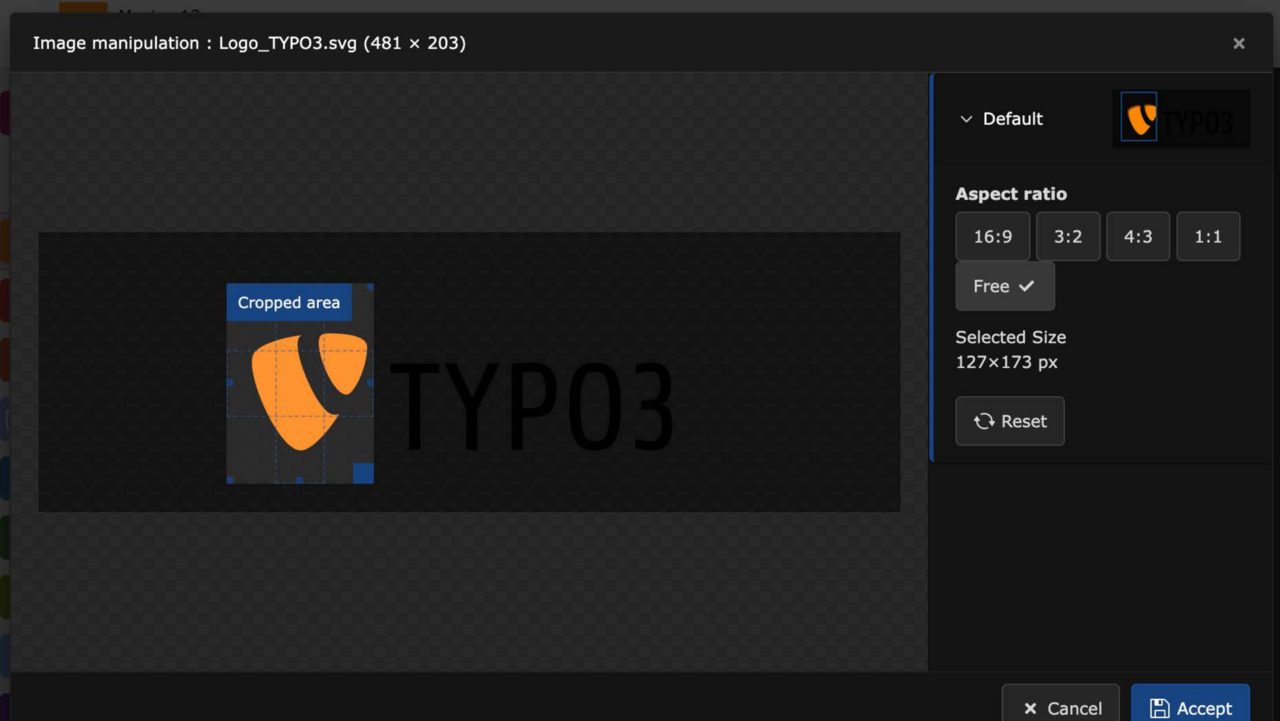Click the Cropped area label
1280x721 pixels.
coord(288,302)
